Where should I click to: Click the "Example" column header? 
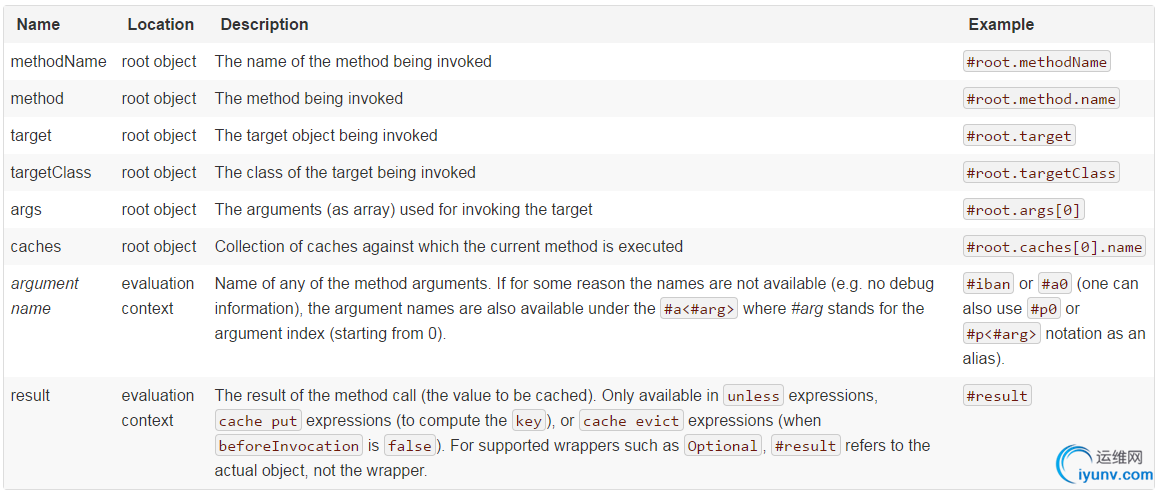[1001, 24]
